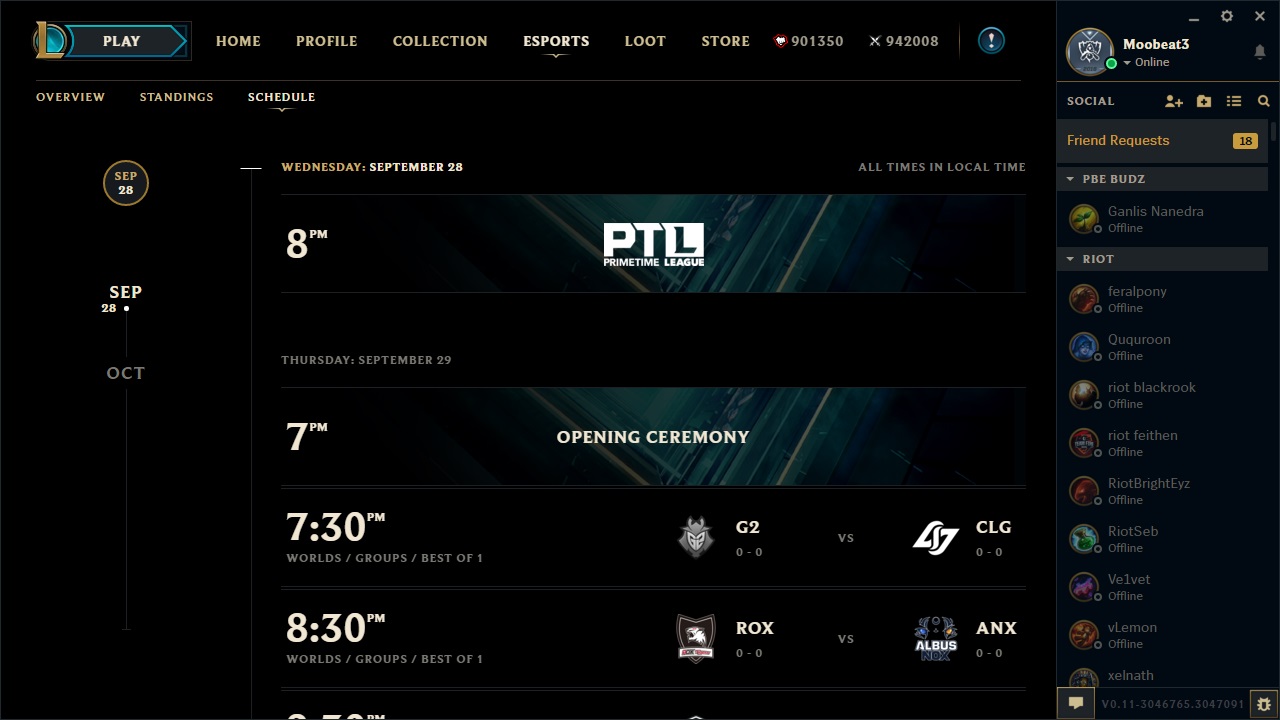
Task: Open the Opening Ceremony 7 PM event
Action: [x=653, y=437]
